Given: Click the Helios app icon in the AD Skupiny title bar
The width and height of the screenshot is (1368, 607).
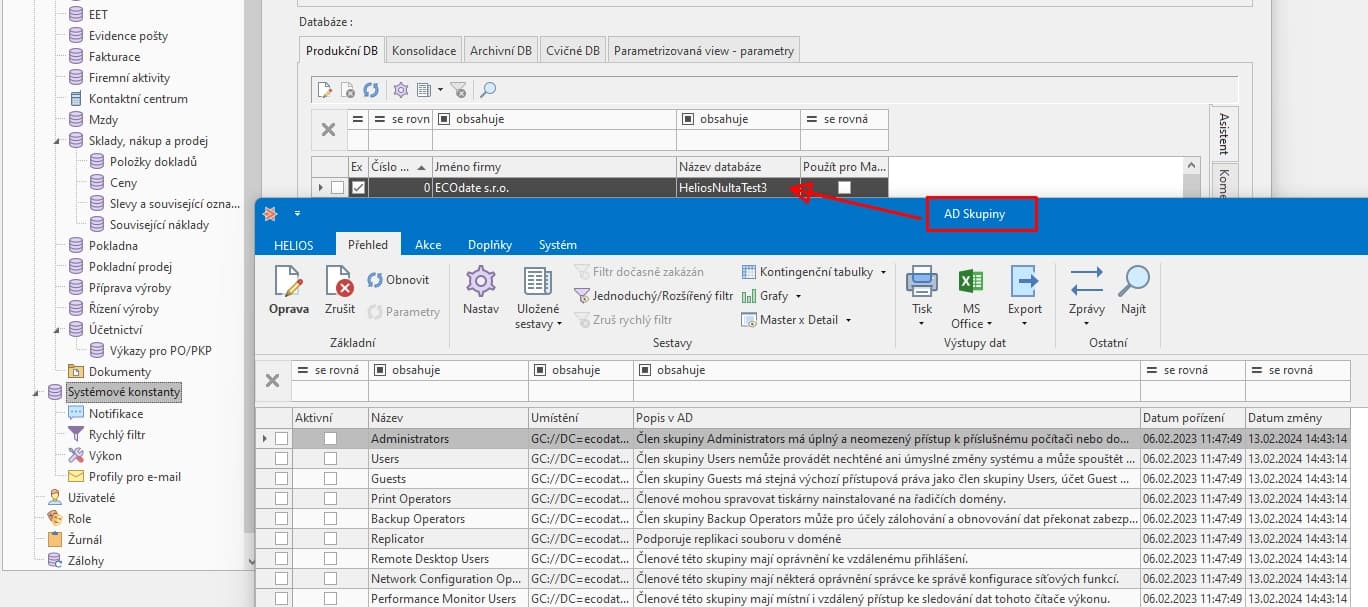Looking at the screenshot, I should [x=271, y=214].
